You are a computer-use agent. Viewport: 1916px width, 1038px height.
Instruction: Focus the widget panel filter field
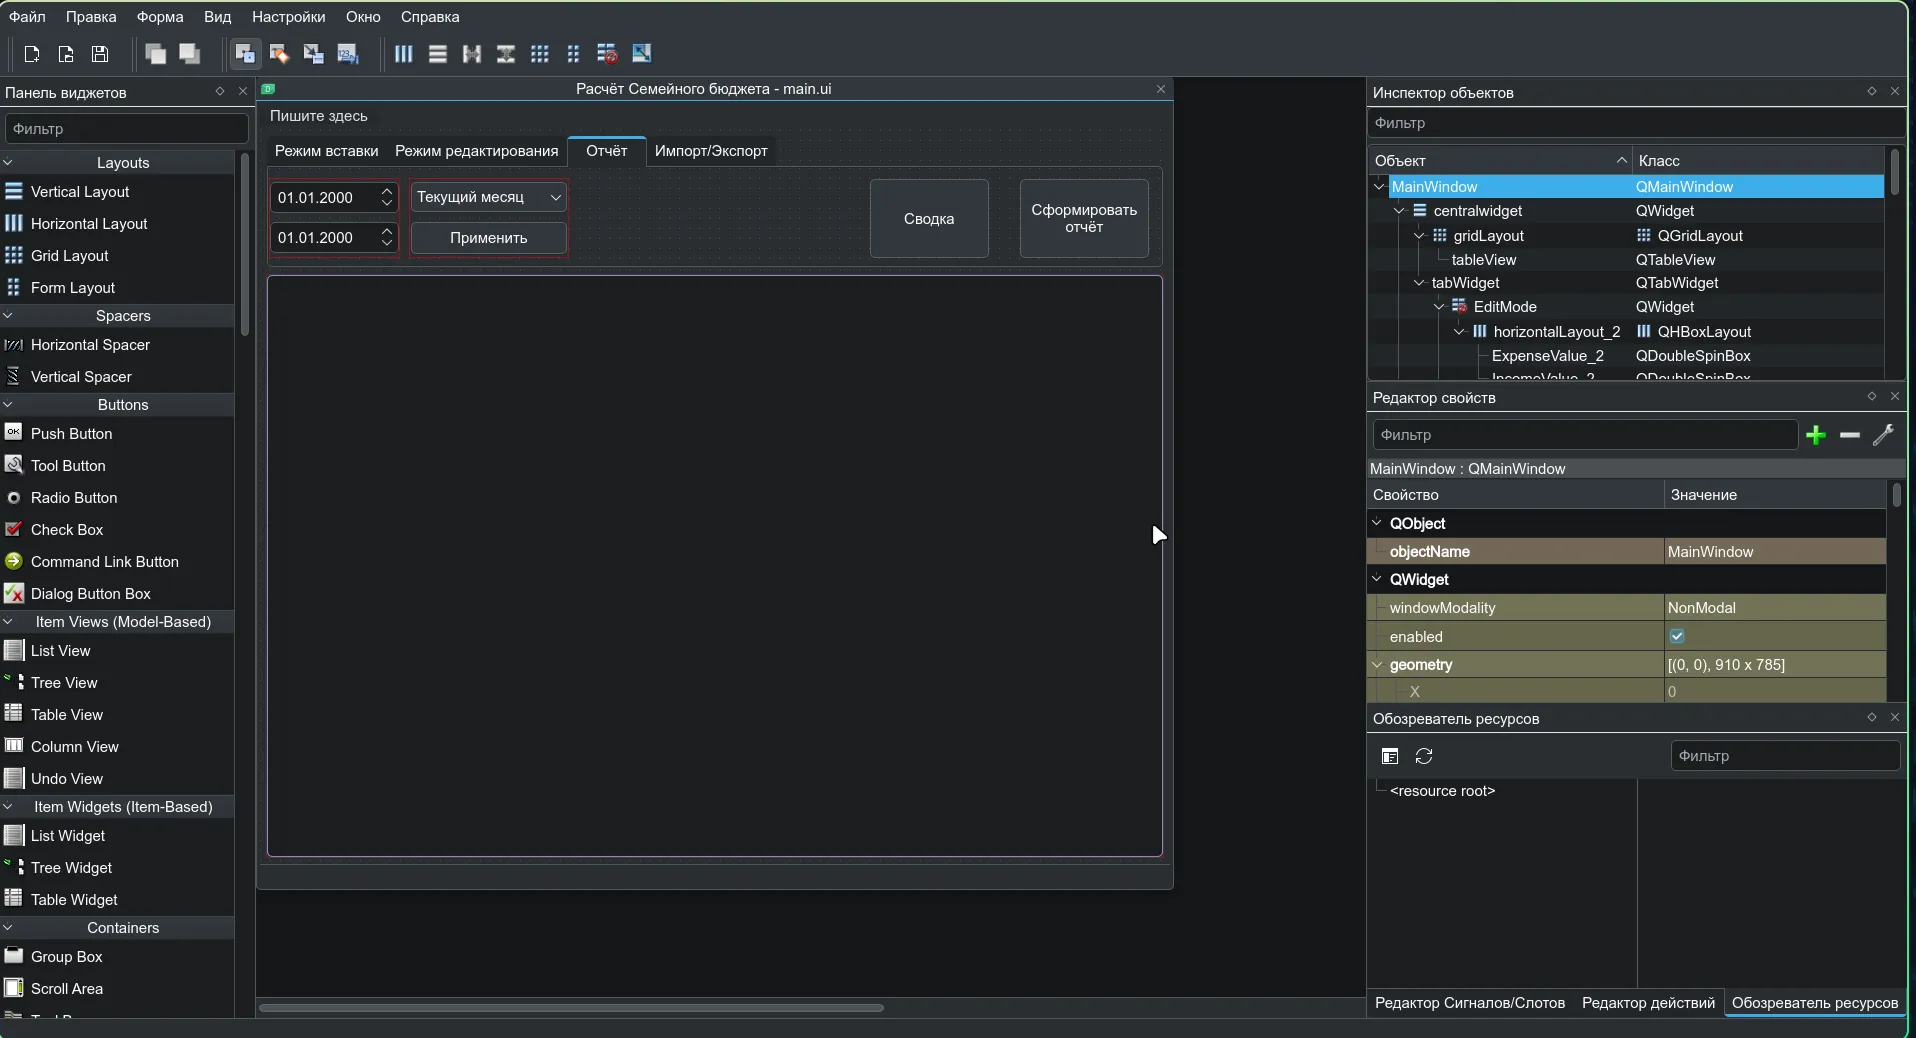tap(126, 129)
